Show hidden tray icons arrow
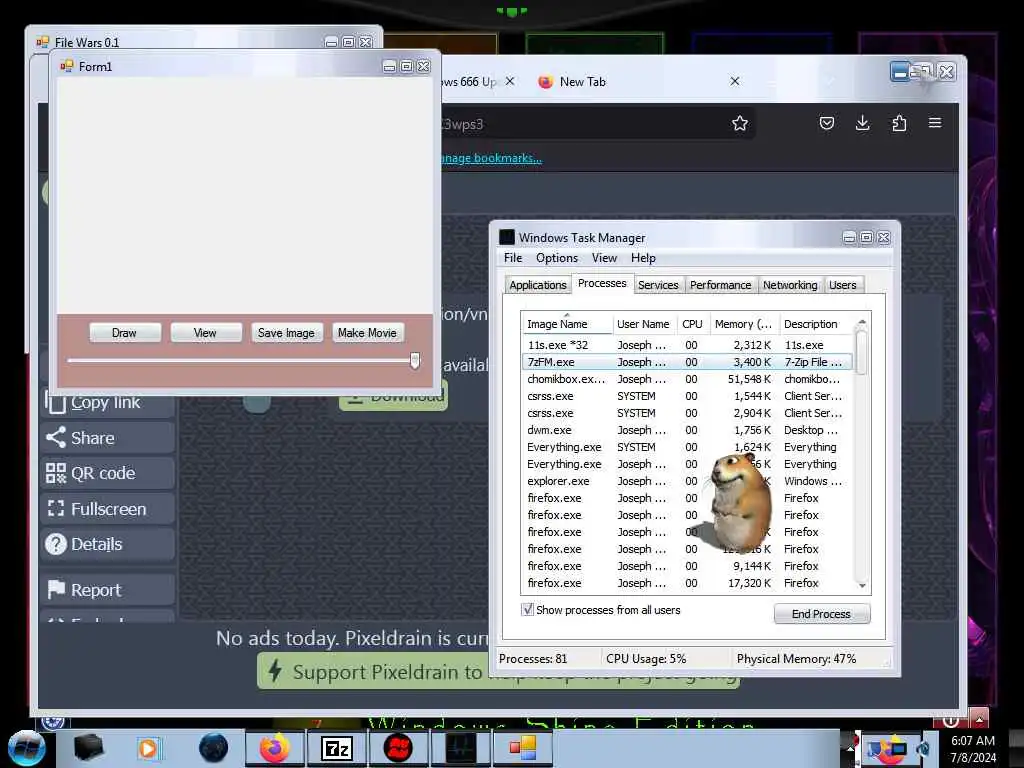Screen dimensions: 1024x768 (850, 749)
